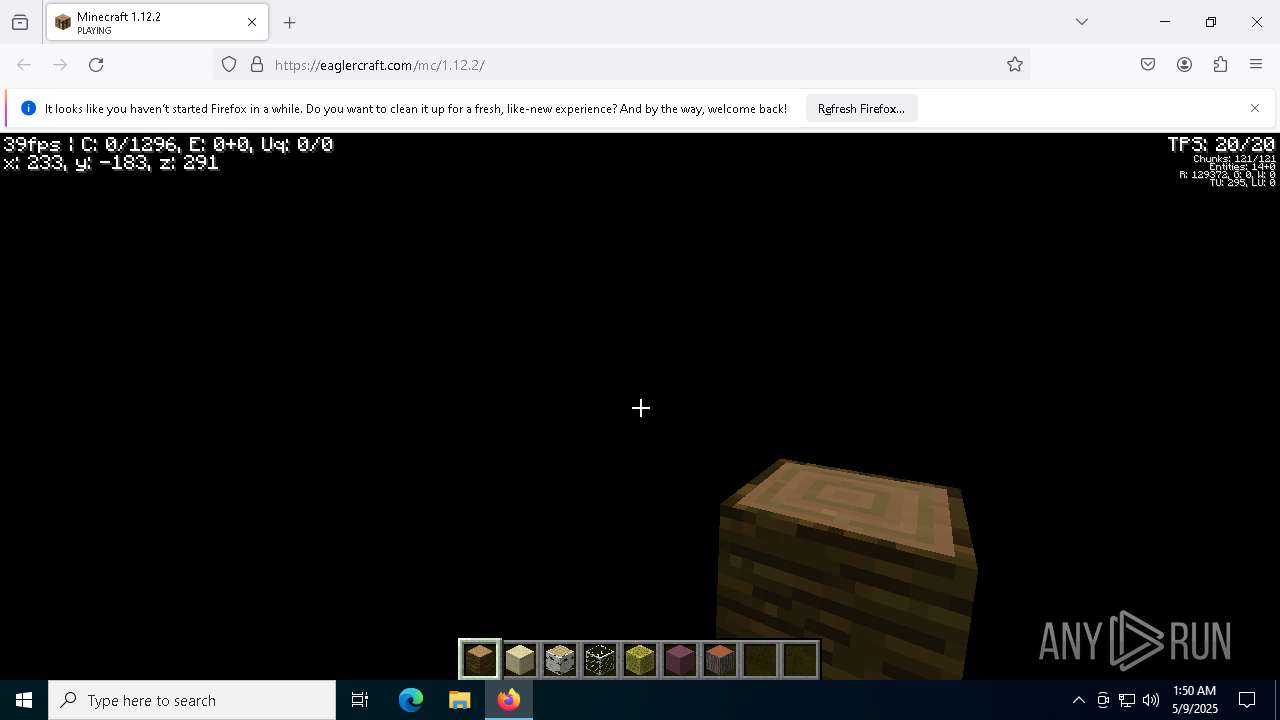Screen dimensions: 1280x720
Task: Select the acacia log hotbar slot
Action: pyautogui.click(x=720, y=660)
